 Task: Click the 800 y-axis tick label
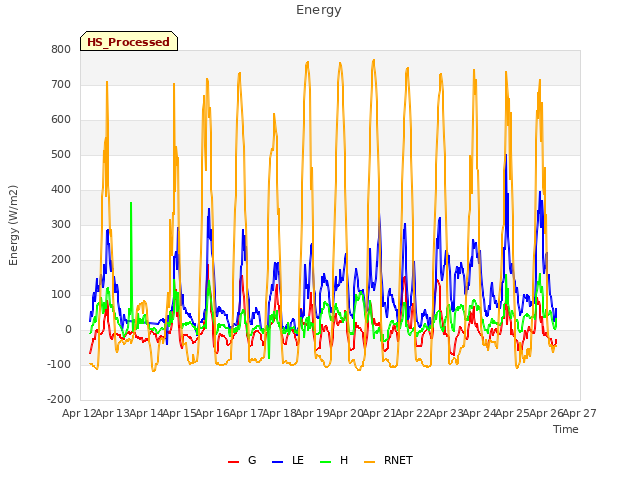tap(61, 49)
